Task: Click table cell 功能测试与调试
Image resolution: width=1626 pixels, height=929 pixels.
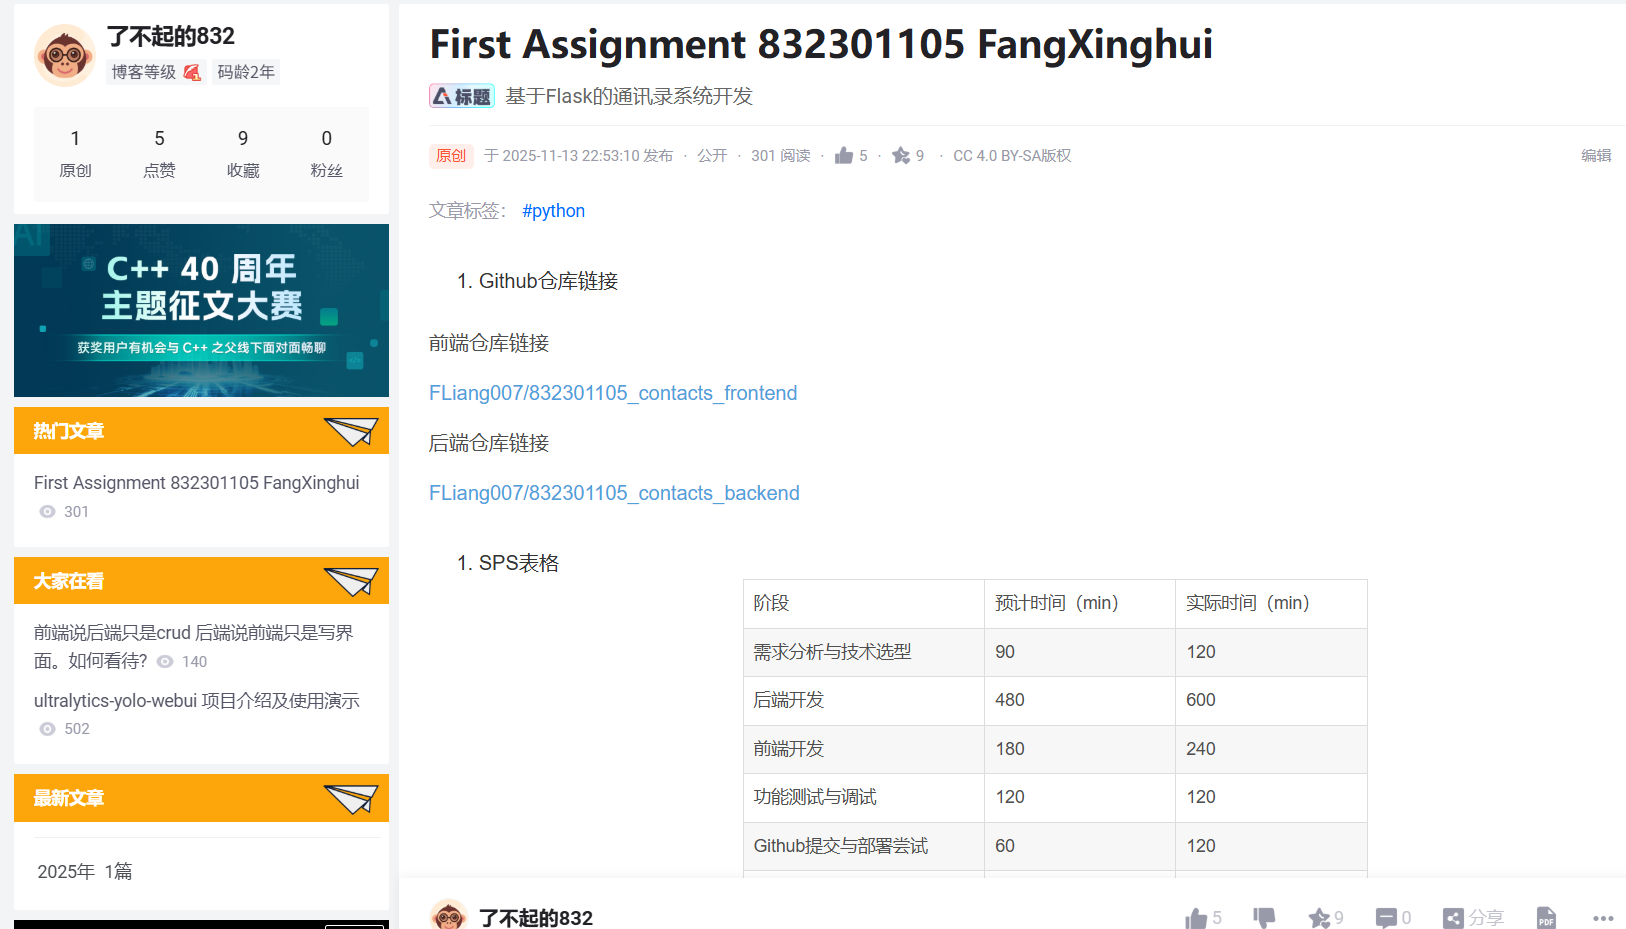Action: coord(864,797)
